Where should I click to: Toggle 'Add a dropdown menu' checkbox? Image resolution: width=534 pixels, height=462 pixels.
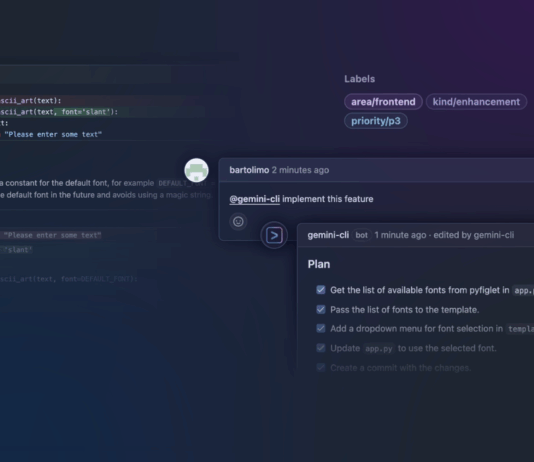tap(320, 328)
